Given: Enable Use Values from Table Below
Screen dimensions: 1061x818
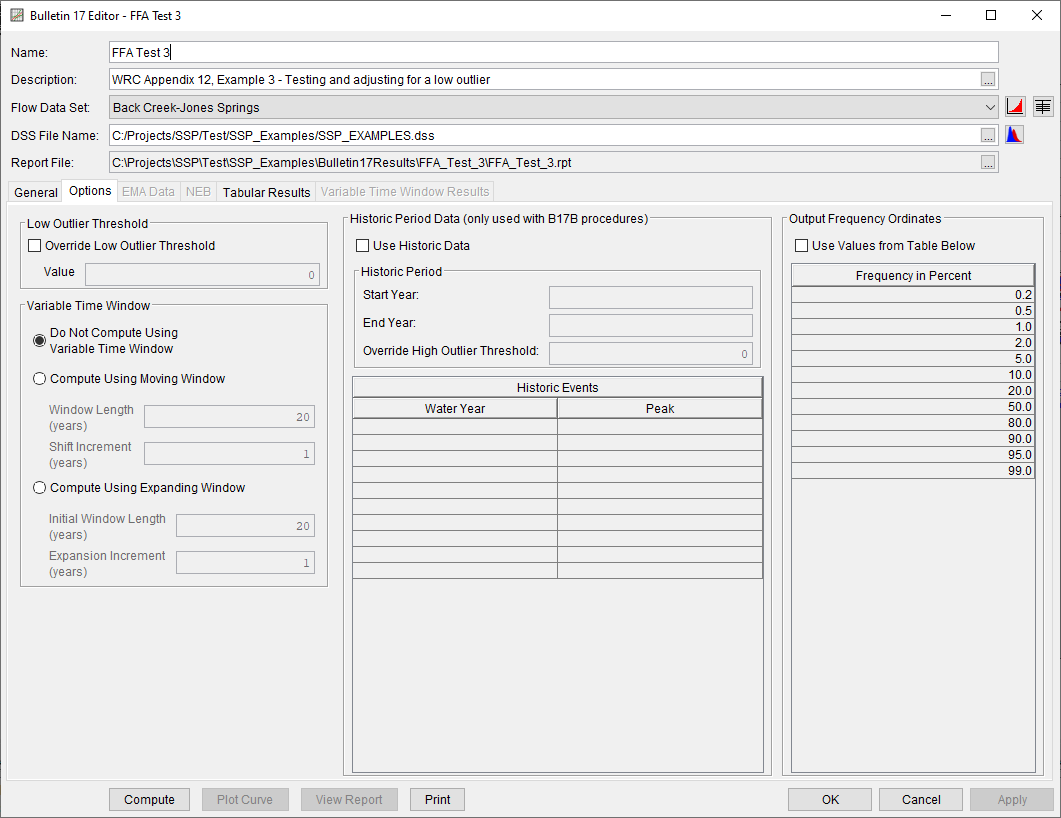Looking at the screenshot, I should point(801,246).
